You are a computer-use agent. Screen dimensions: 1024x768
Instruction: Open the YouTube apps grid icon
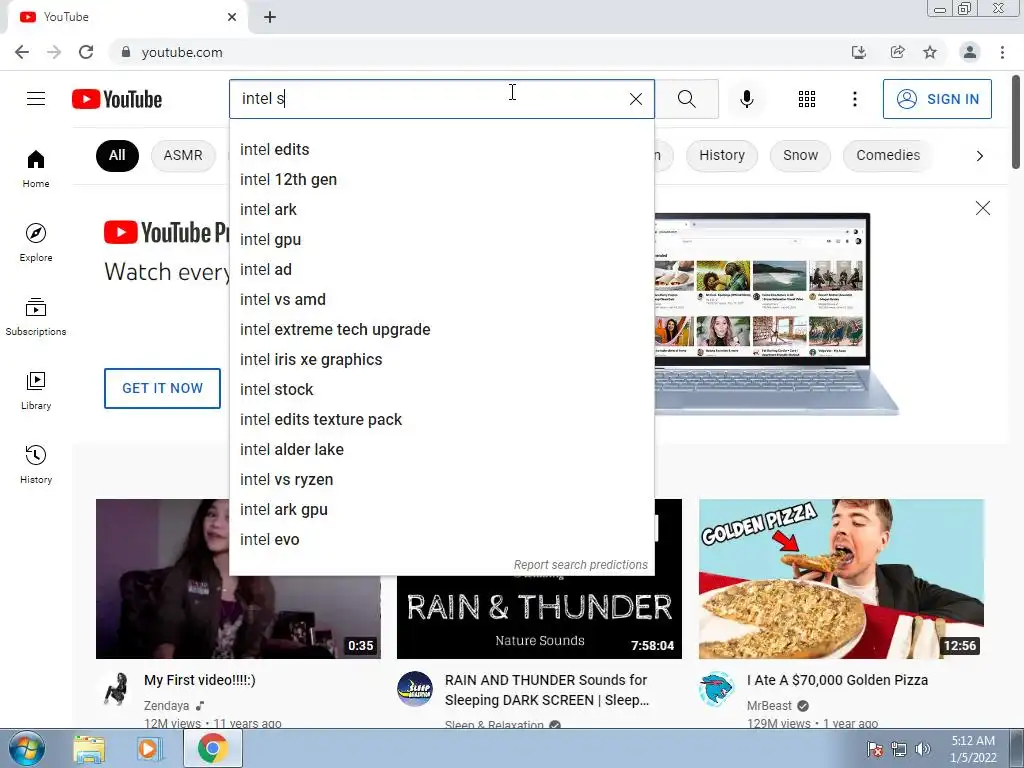coord(807,99)
